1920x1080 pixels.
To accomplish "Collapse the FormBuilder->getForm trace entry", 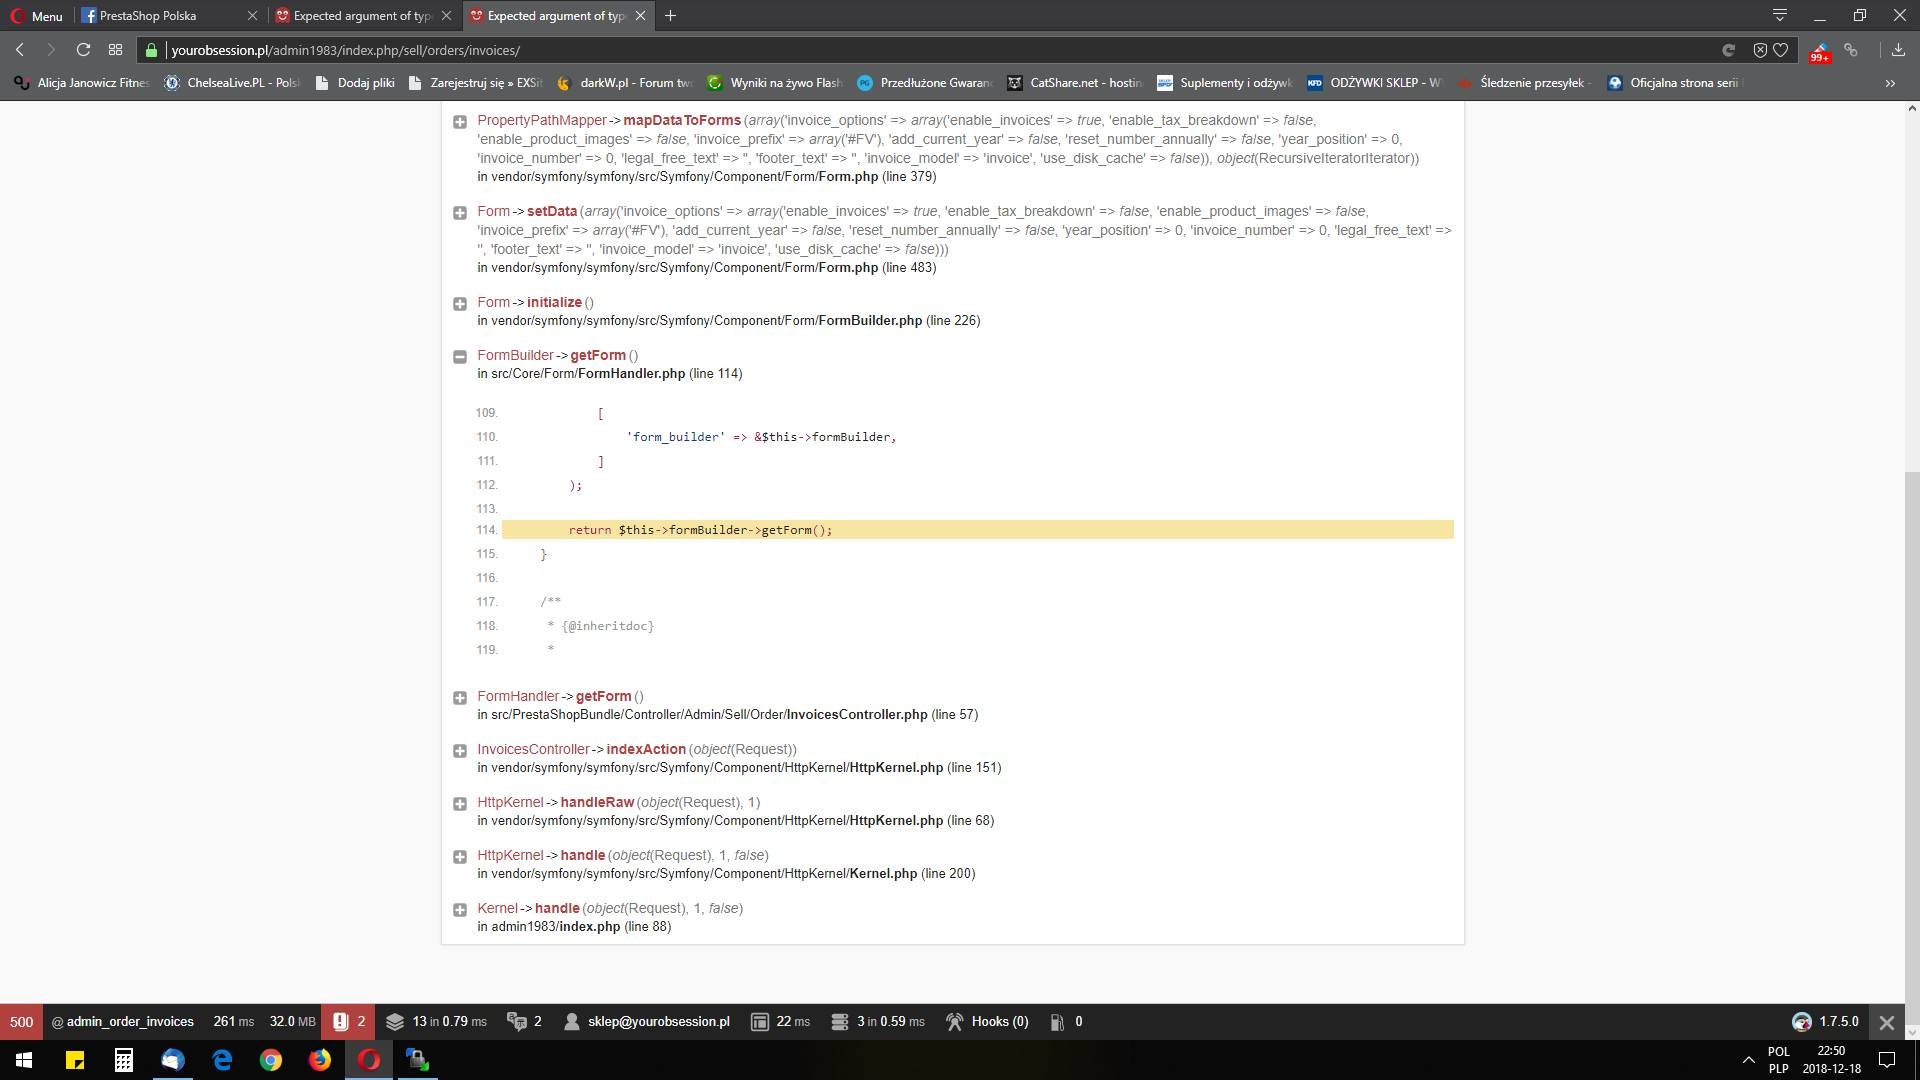I will tap(460, 357).
